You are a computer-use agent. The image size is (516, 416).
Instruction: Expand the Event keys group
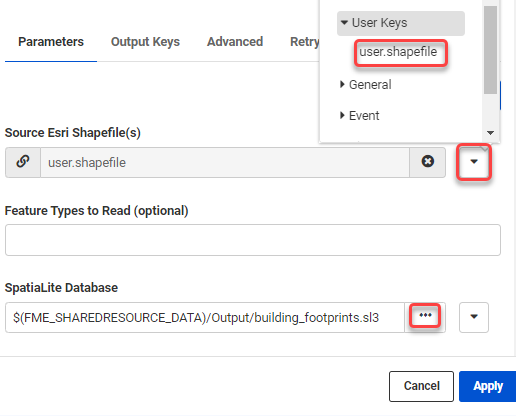[360, 116]
